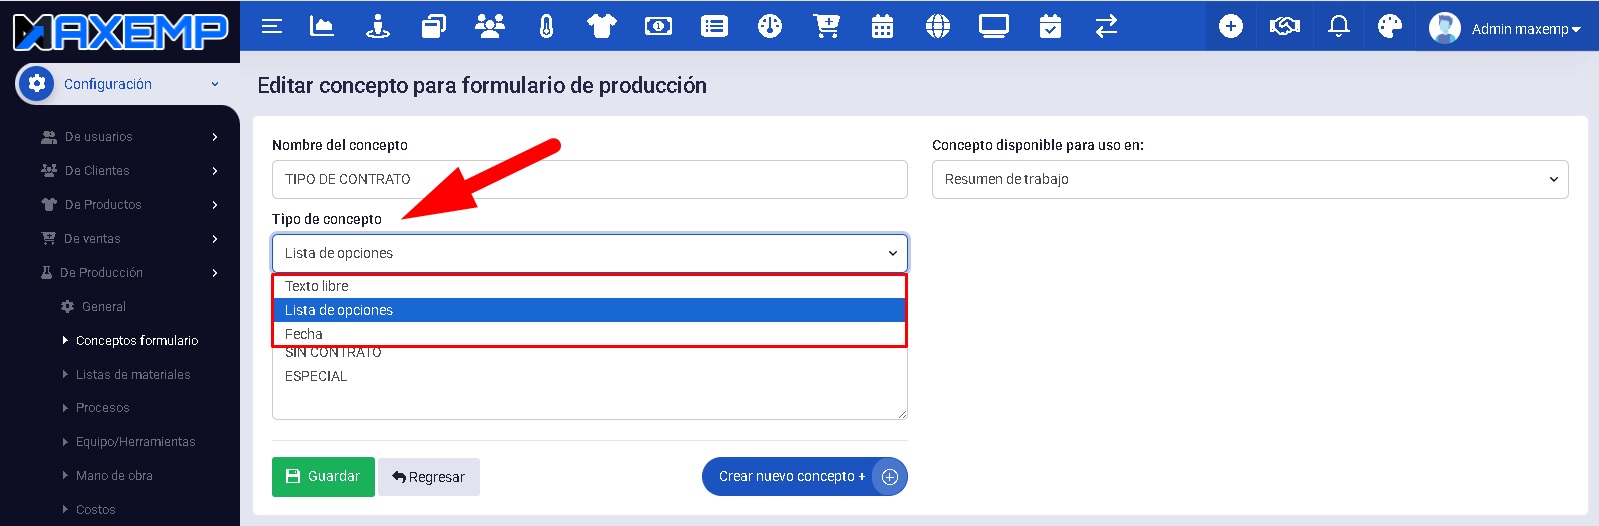Click the stacked windows copy icon

[x=433, y=26]
